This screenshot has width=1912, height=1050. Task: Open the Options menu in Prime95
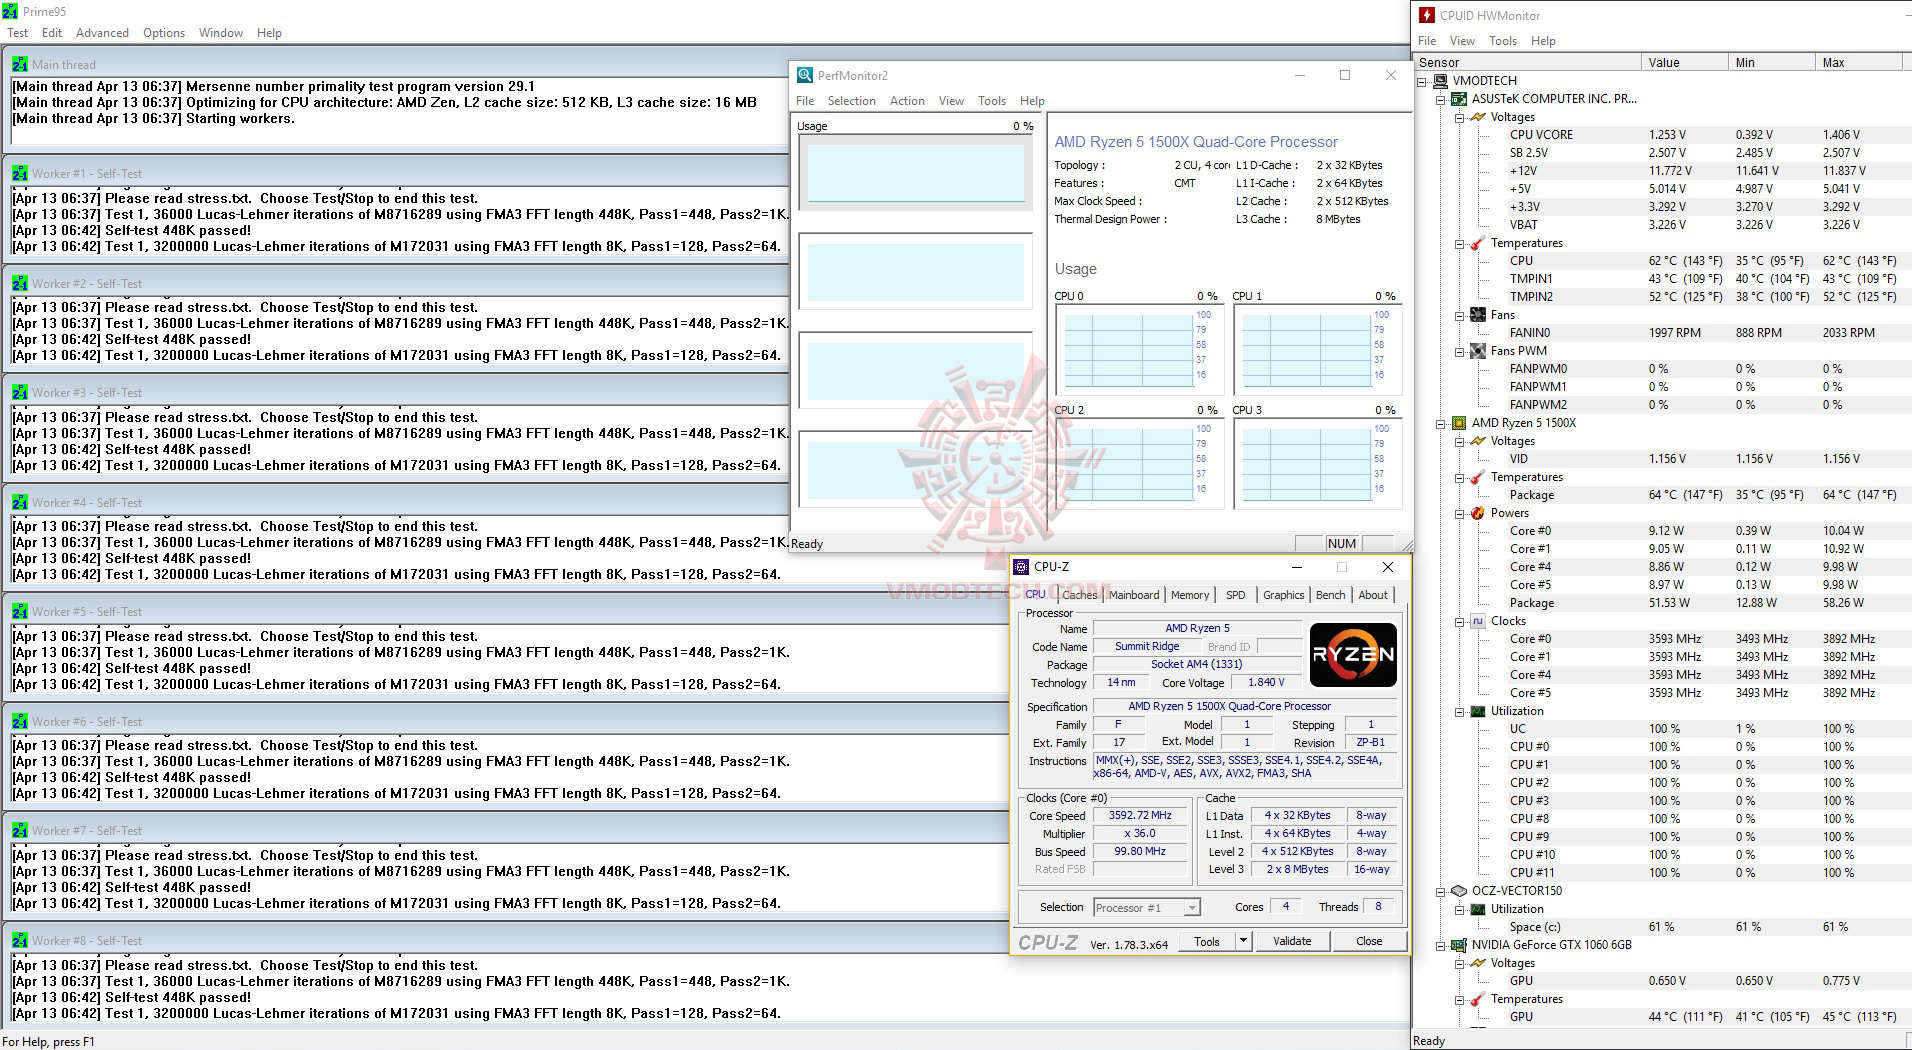pyautogui.click(x=164, y=33)
